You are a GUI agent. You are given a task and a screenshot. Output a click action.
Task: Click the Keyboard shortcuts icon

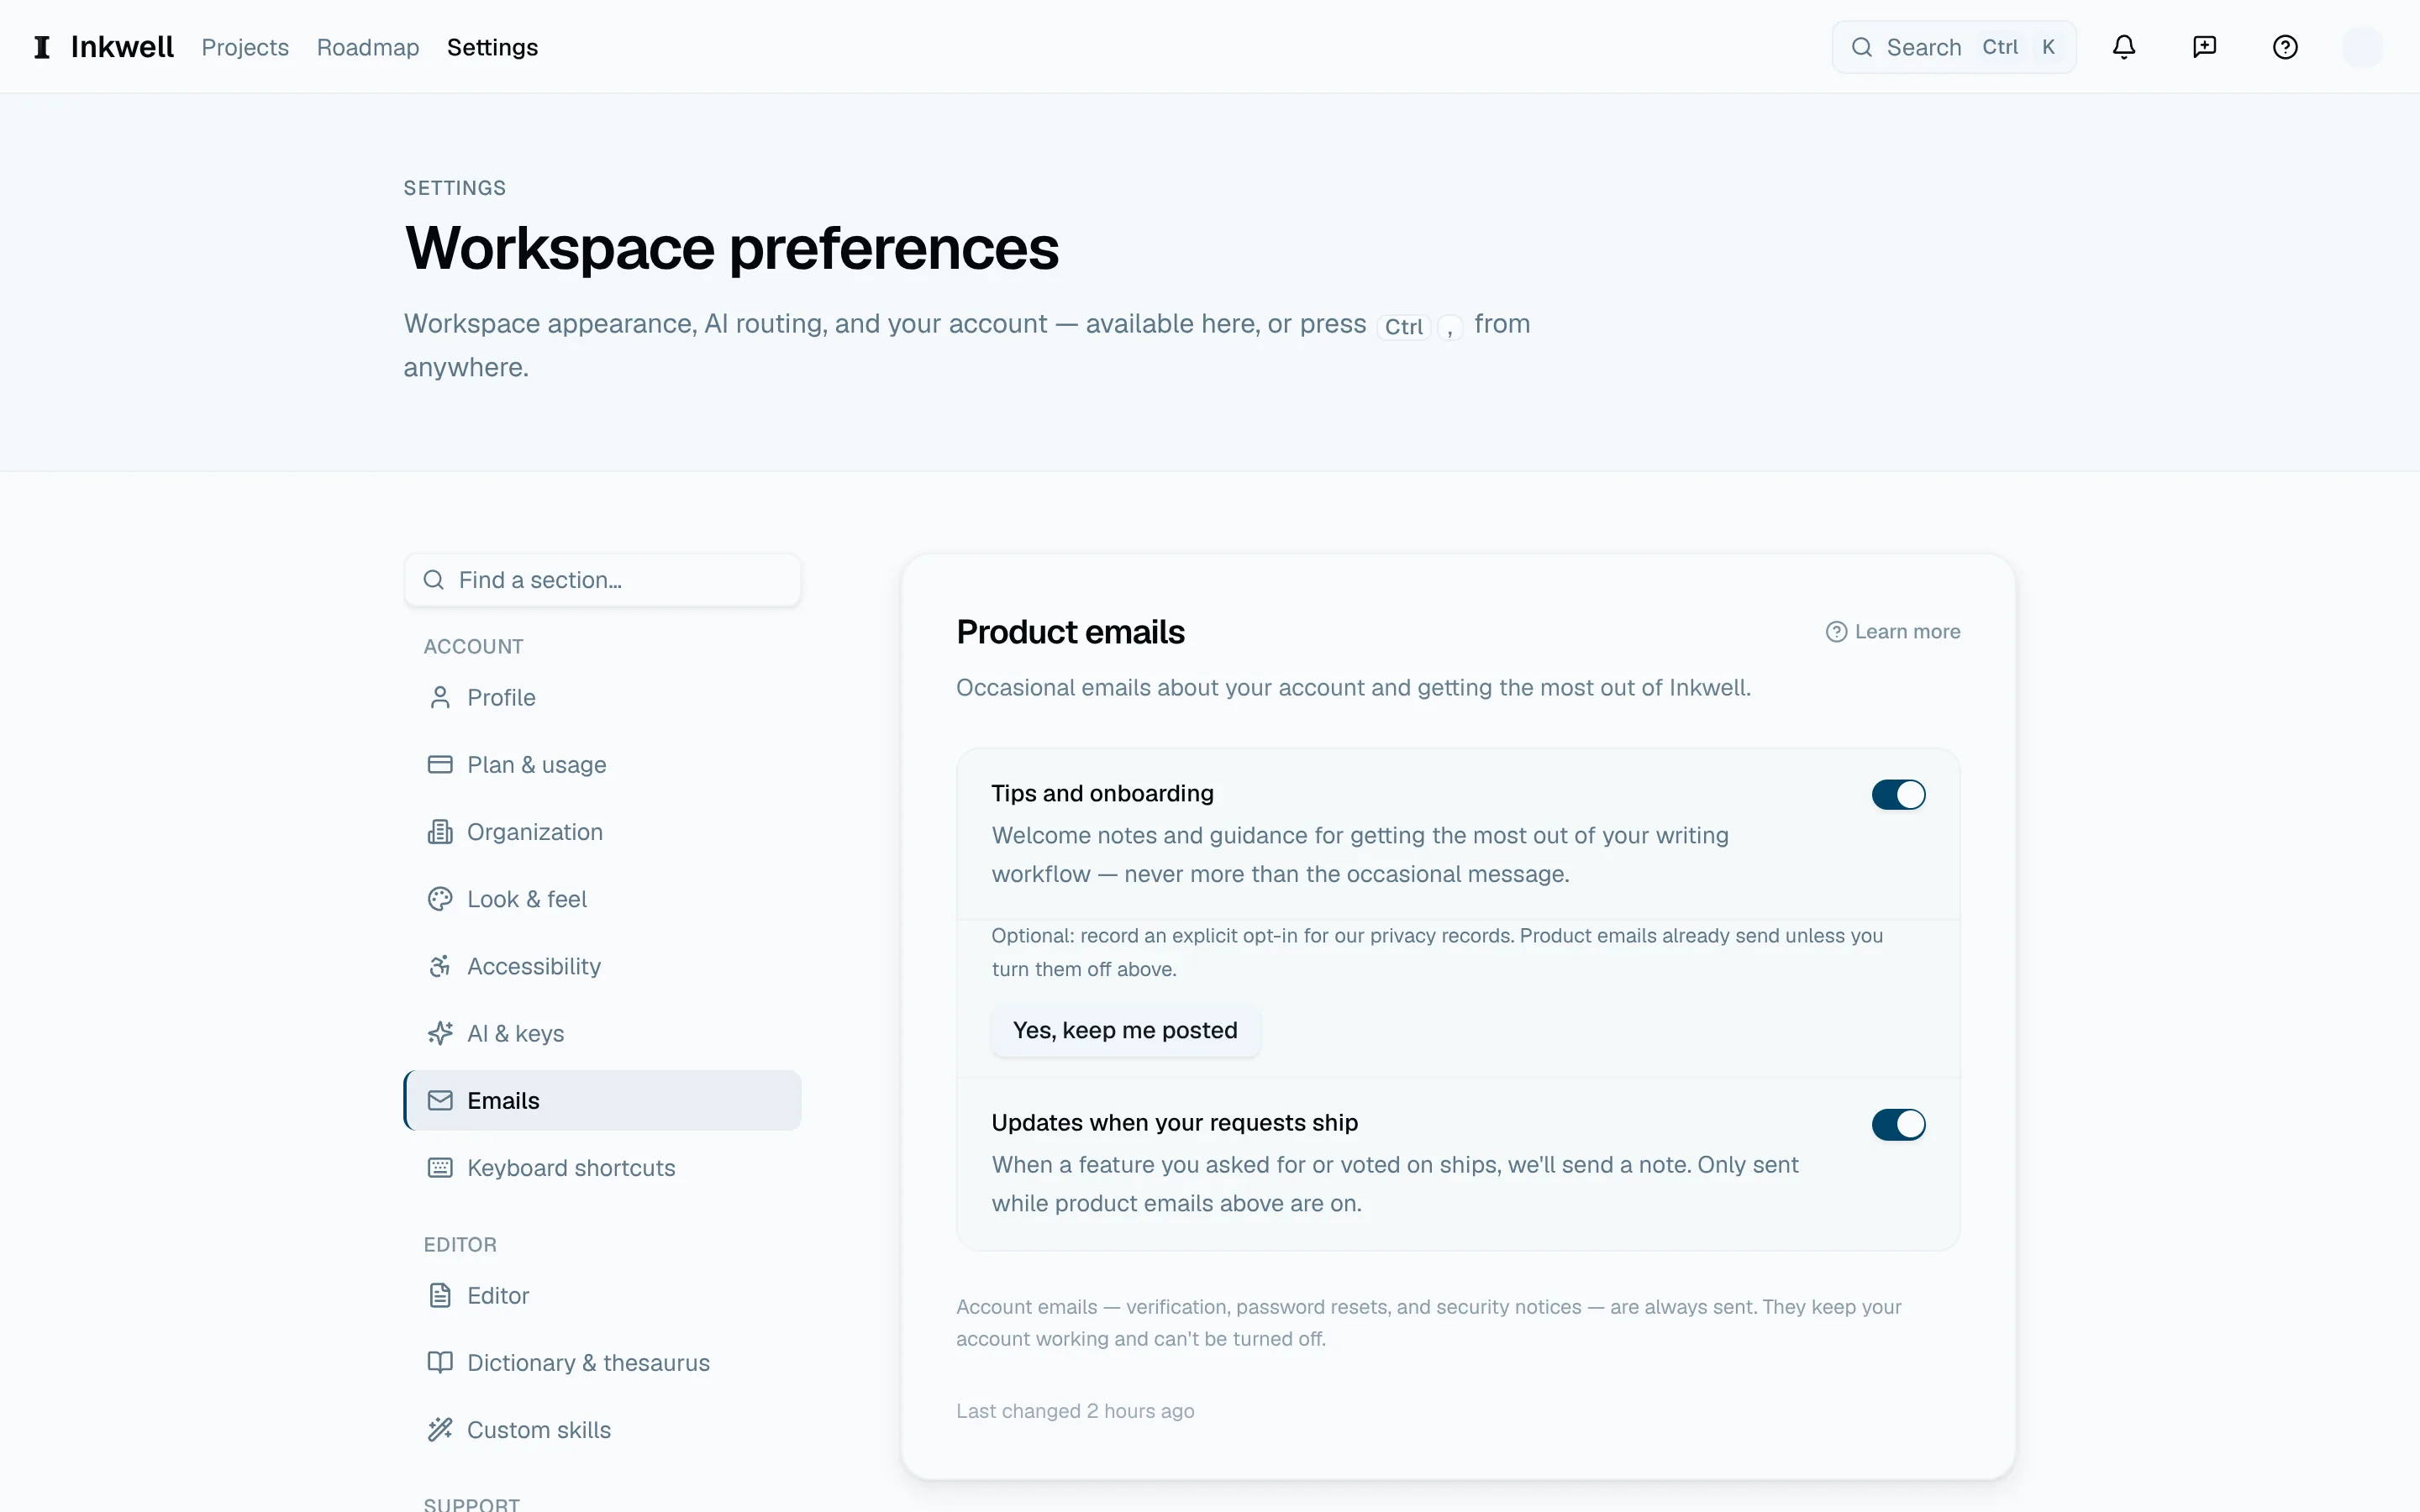point(440,1168)
